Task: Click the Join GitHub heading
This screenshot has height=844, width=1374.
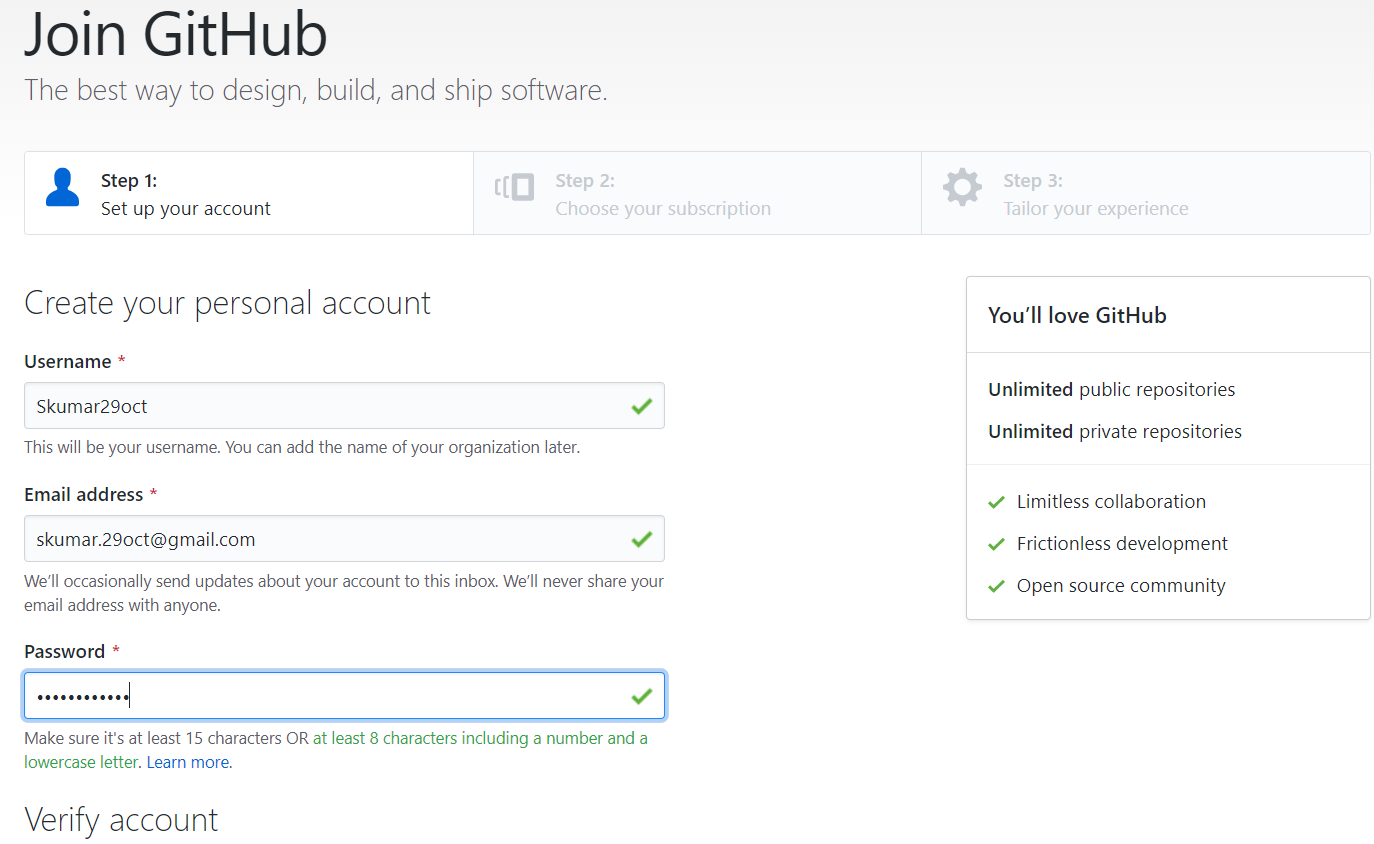Action: (x=176, y=34)
